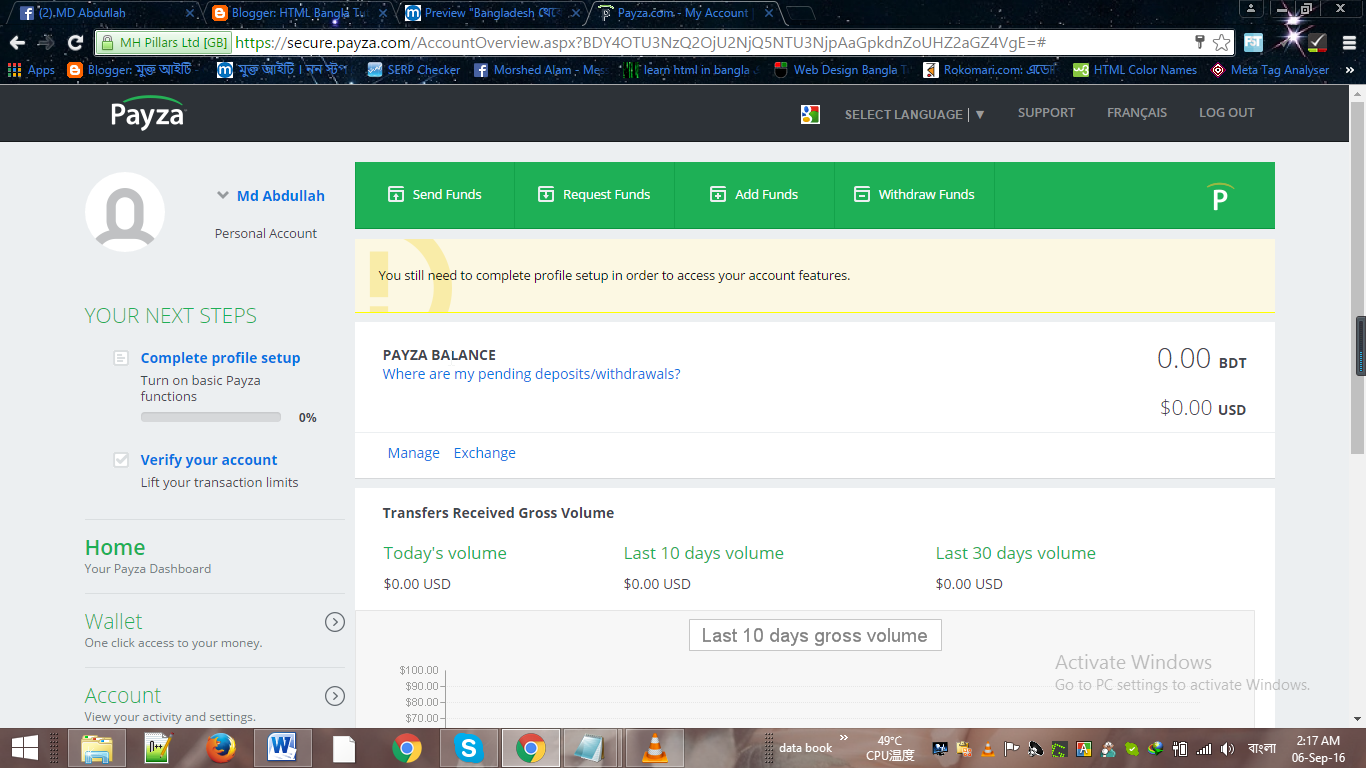Image resolution: width=1366 pixels, height=768 pixels.
Task: Open the Apps bookmarks shortcut
Action: 31,70
